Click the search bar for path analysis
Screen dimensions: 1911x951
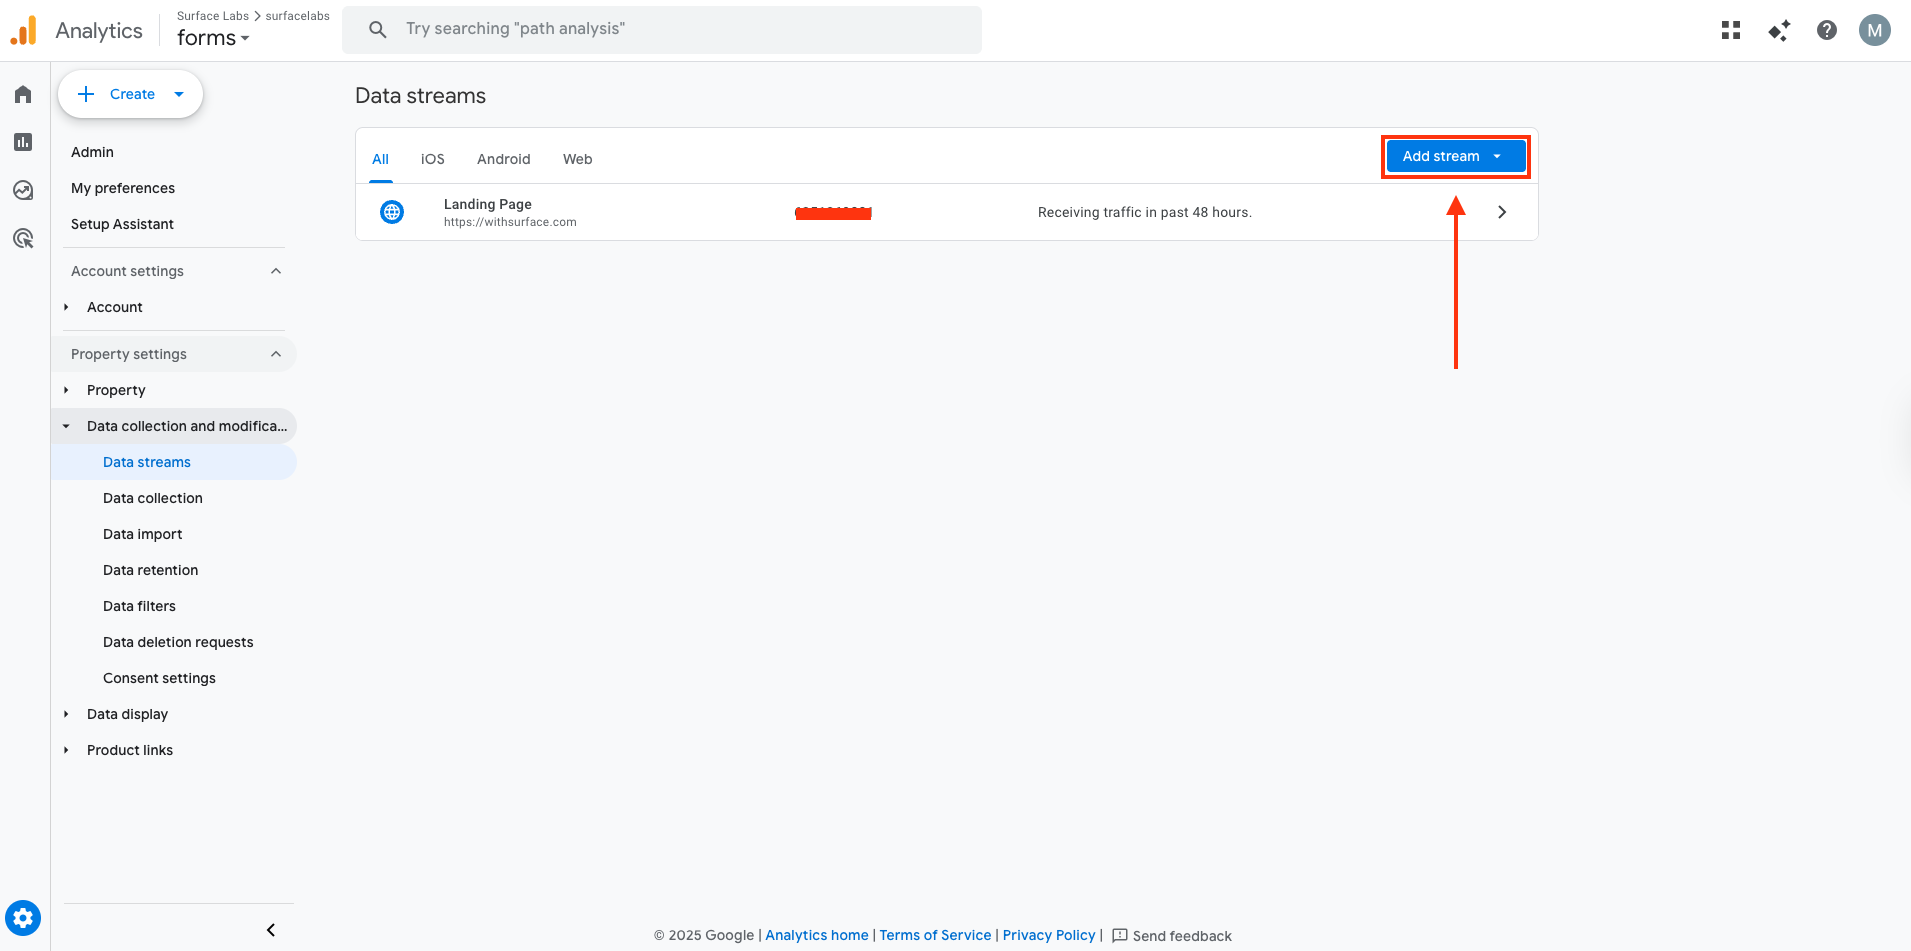click(x=662, y=29)
